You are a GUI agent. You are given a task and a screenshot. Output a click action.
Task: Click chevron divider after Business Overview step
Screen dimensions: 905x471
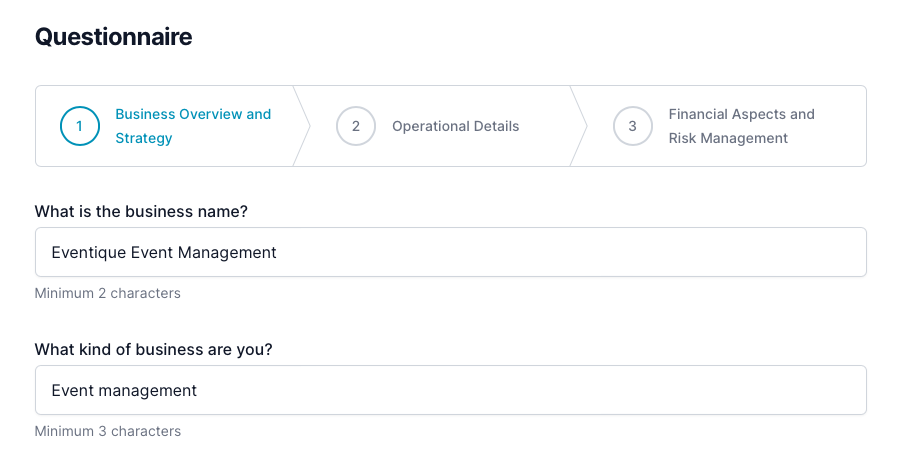[302, 126]
